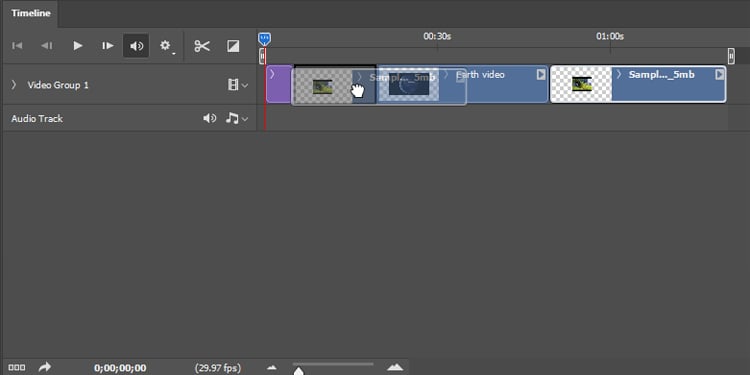Split clip with scissors icon
This screenshot has width=750, height=375.
click(x=202, y=46)
